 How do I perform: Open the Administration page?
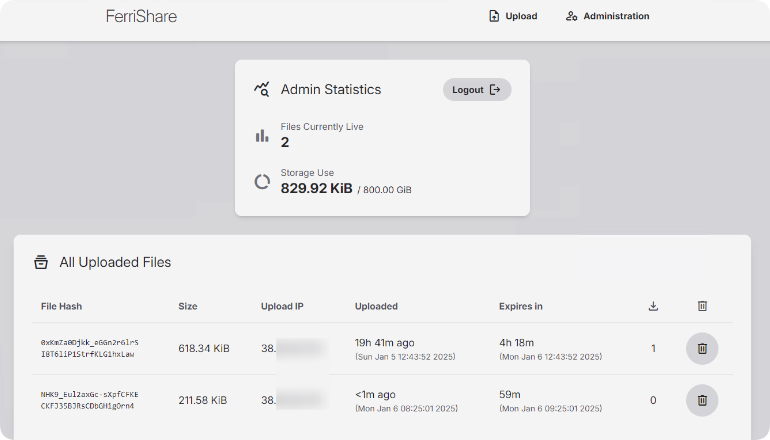pos(607,16)
